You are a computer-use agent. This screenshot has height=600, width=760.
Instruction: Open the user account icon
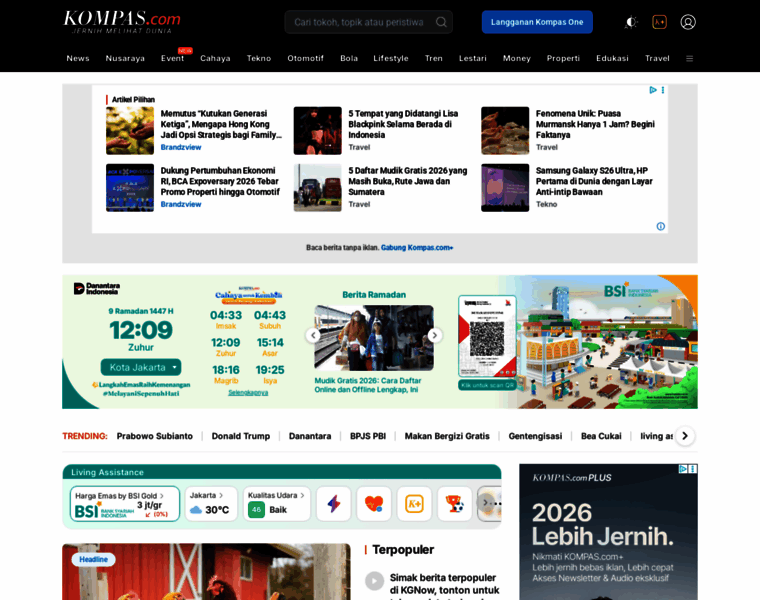pos(688,22)
